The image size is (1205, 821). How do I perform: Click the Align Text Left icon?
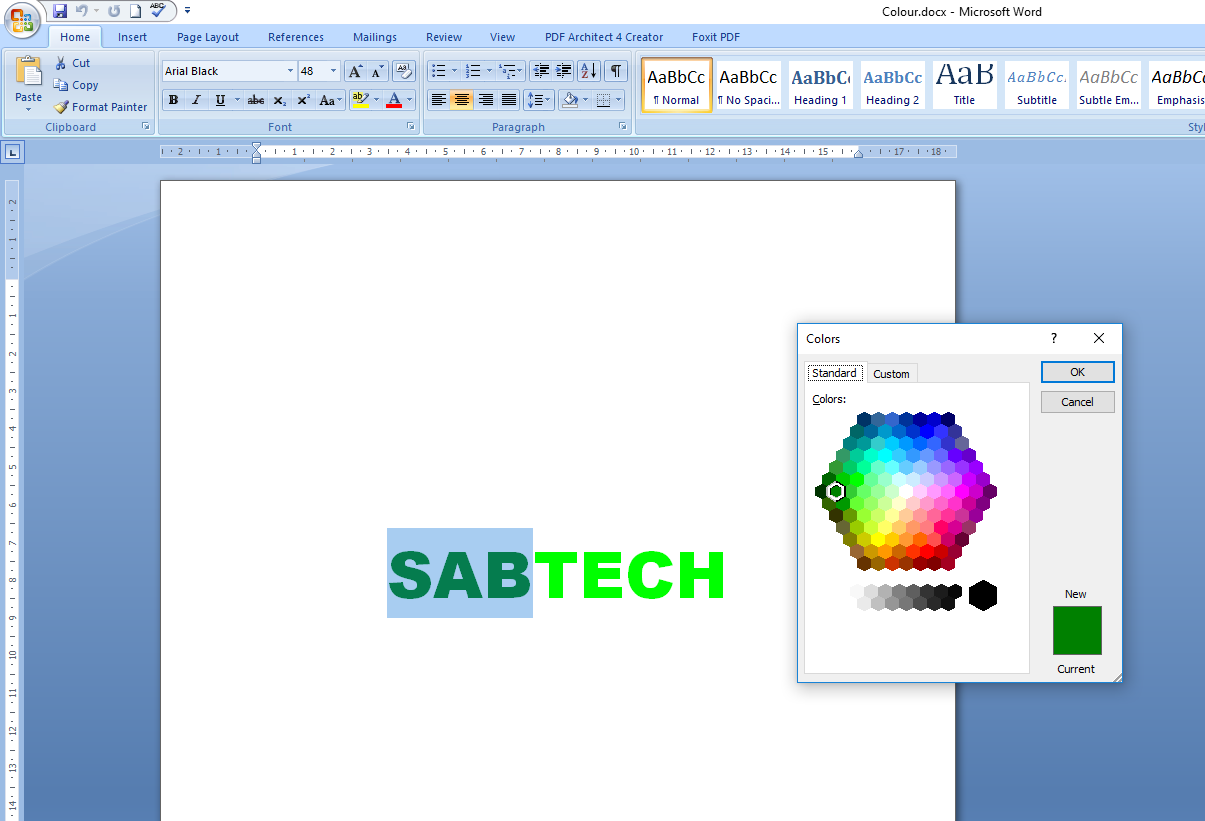[438, 100]
